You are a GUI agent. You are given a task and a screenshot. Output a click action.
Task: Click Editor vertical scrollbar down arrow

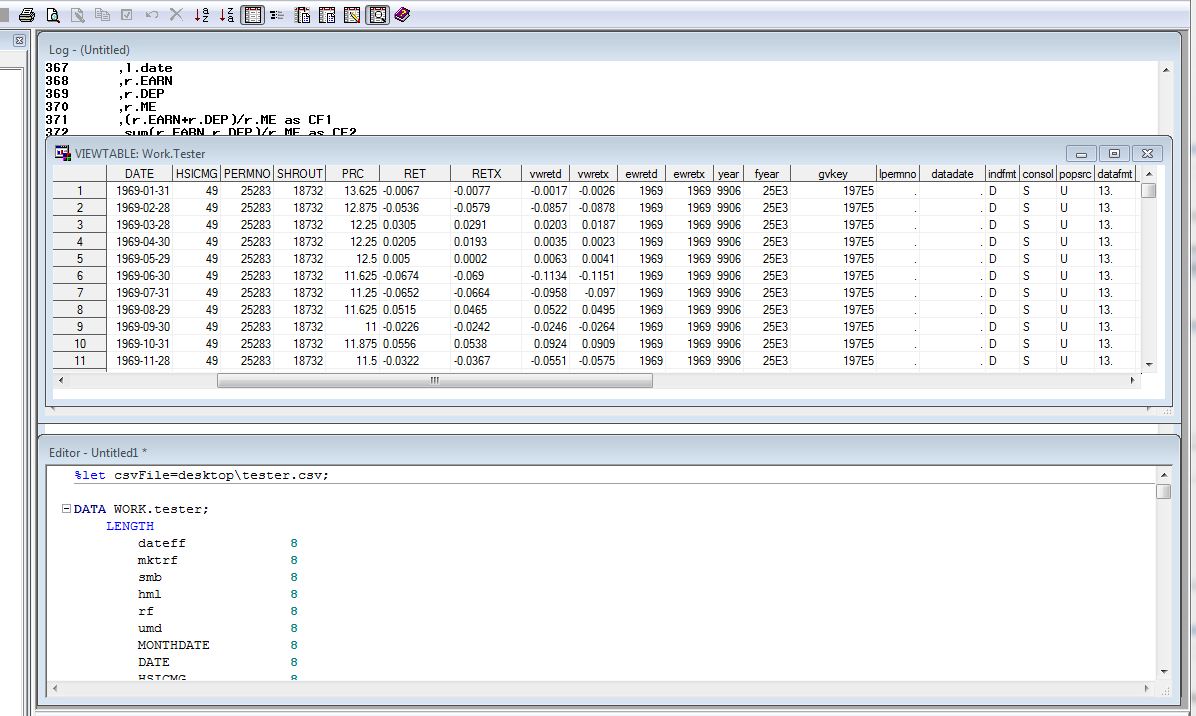pyautogui.click(x=1164, y=672)
